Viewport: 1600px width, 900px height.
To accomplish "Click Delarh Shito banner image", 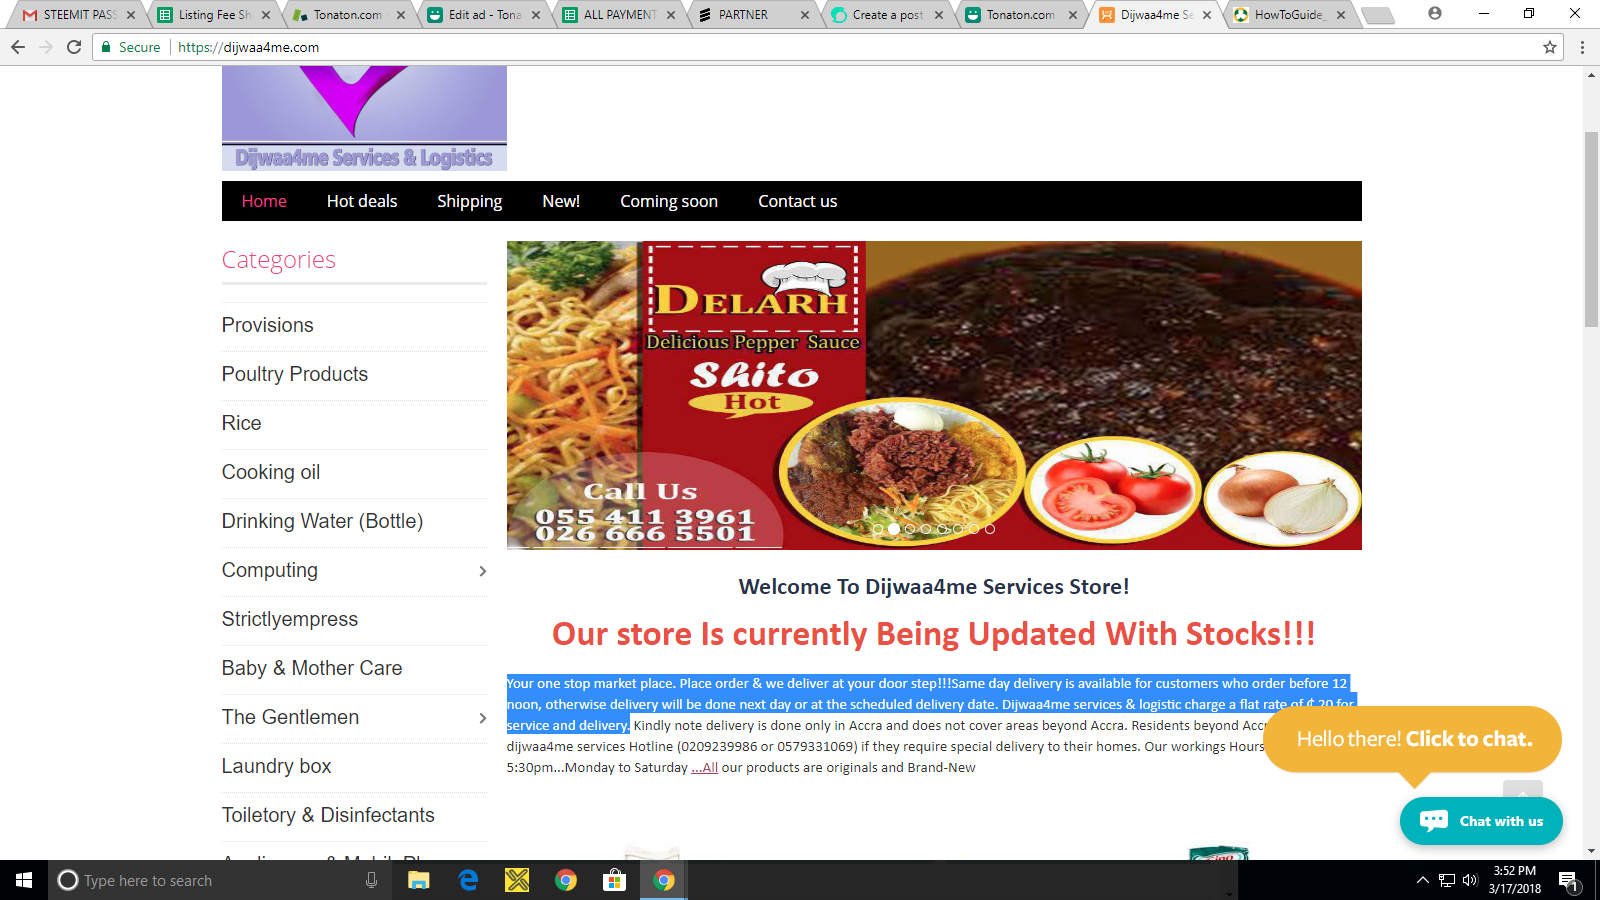I will click(934, 395).
